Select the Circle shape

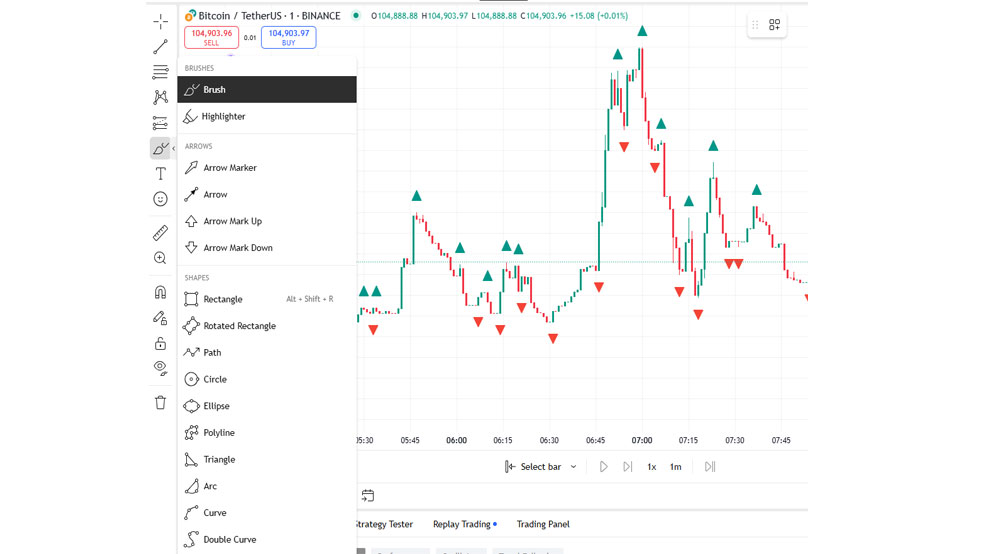click(x=267, y=379)
